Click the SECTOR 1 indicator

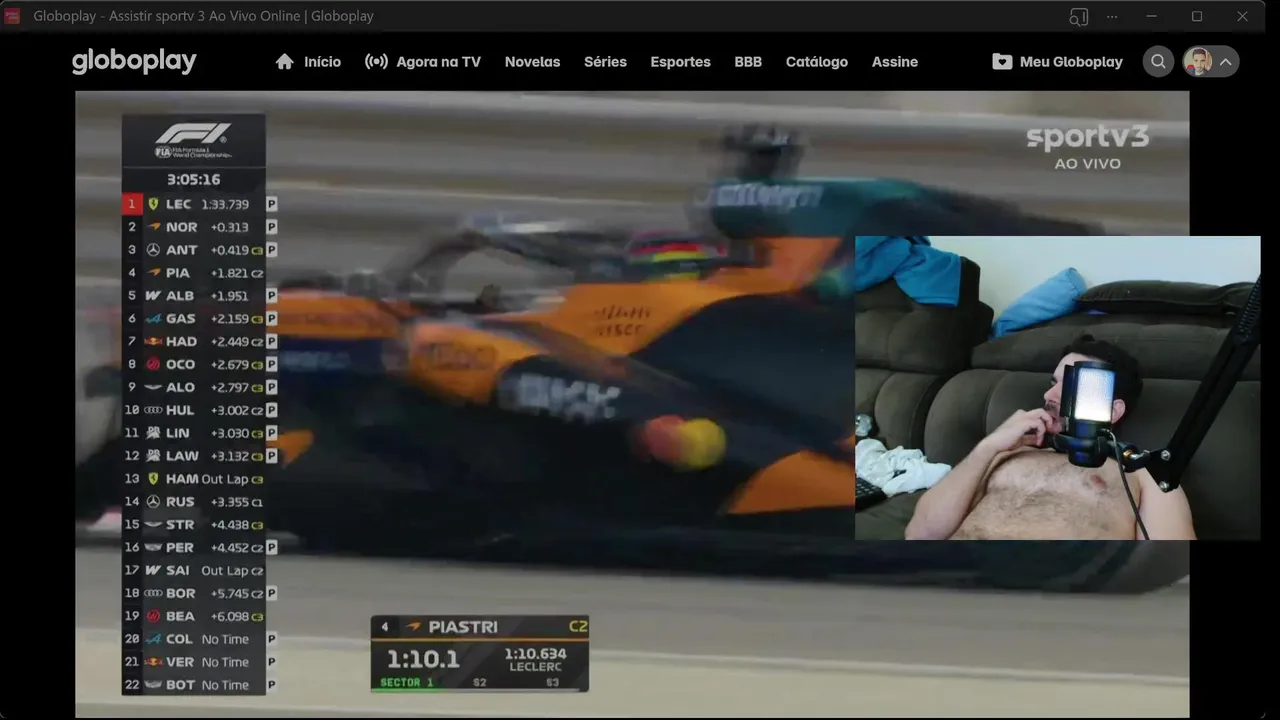pyautogui.click(x=407, y=683)
